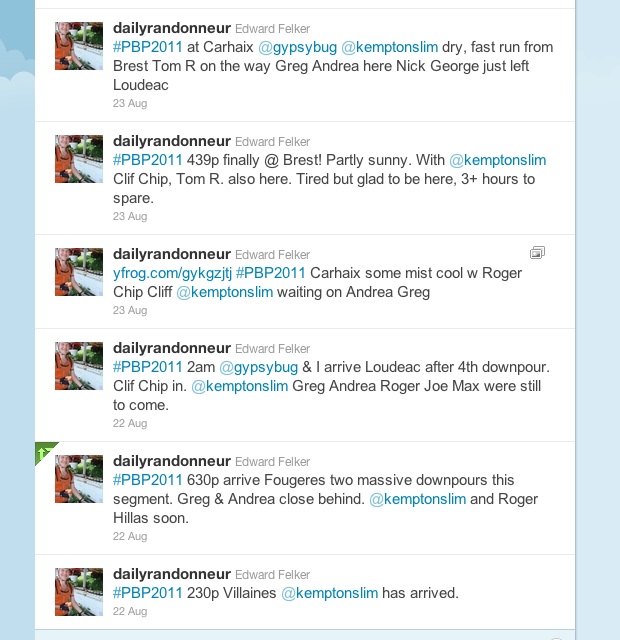Image resolution: width=620 pixels, height=640 pixels.
Task: Click the #PBP2011 hashtag in the Carhaix dry run tweet
Action: coord(148,47)
